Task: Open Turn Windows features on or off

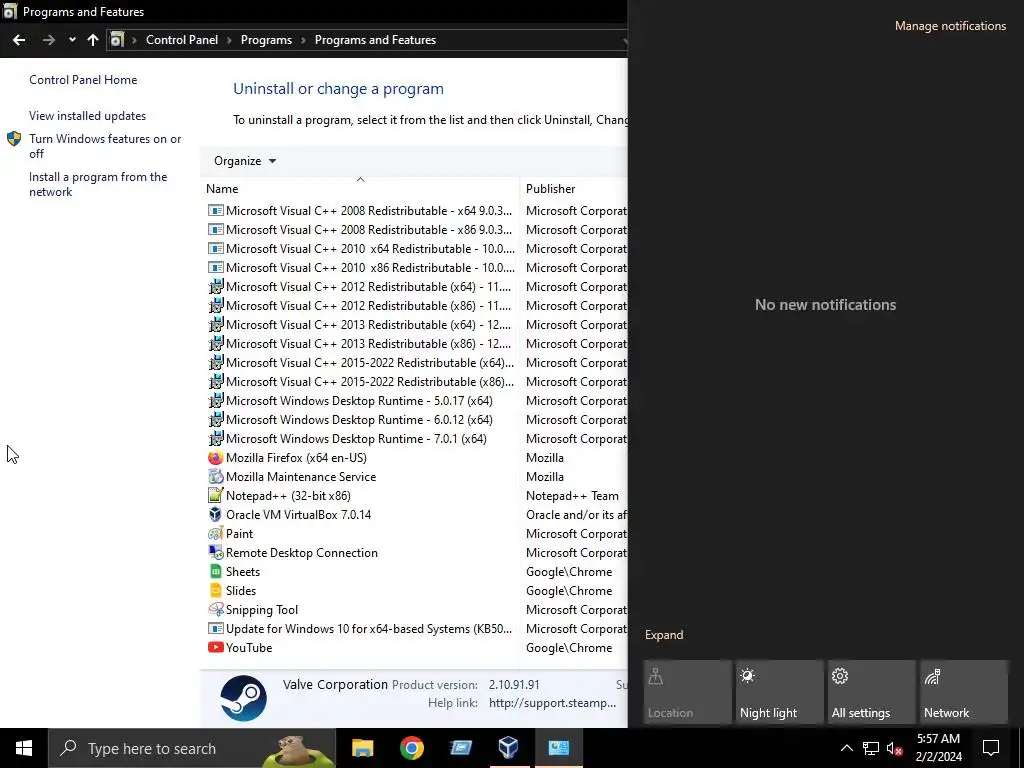Action: tap(105, 146)
